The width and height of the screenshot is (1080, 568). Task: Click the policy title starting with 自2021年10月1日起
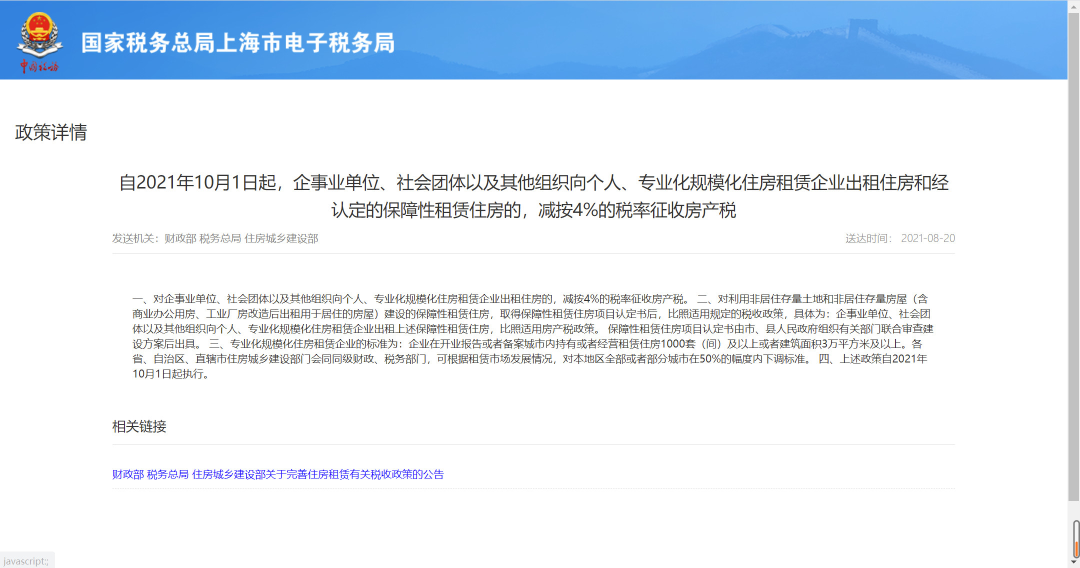point(533,183)
